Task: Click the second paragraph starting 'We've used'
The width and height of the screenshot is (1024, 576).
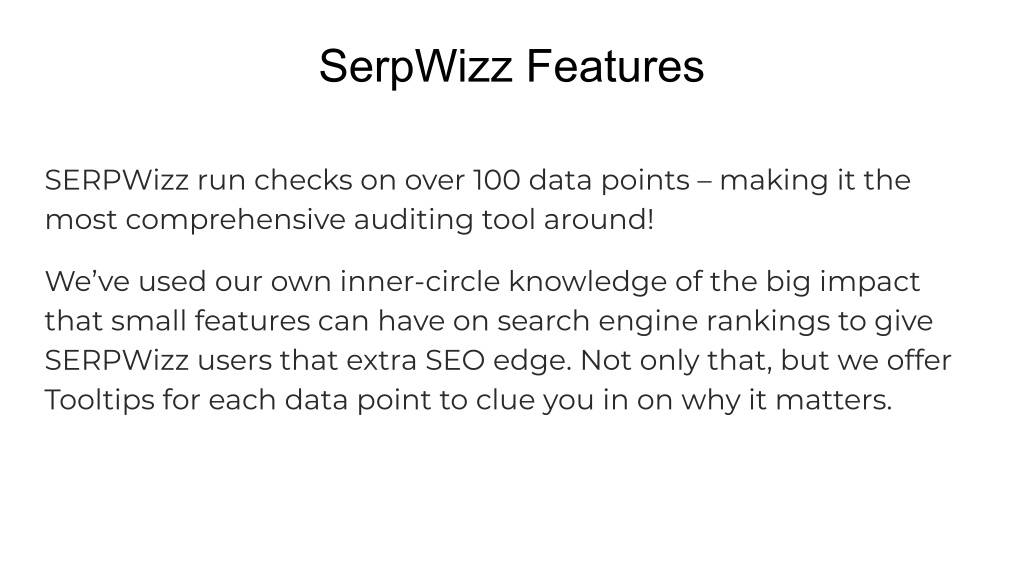Action: click(498, 340)
